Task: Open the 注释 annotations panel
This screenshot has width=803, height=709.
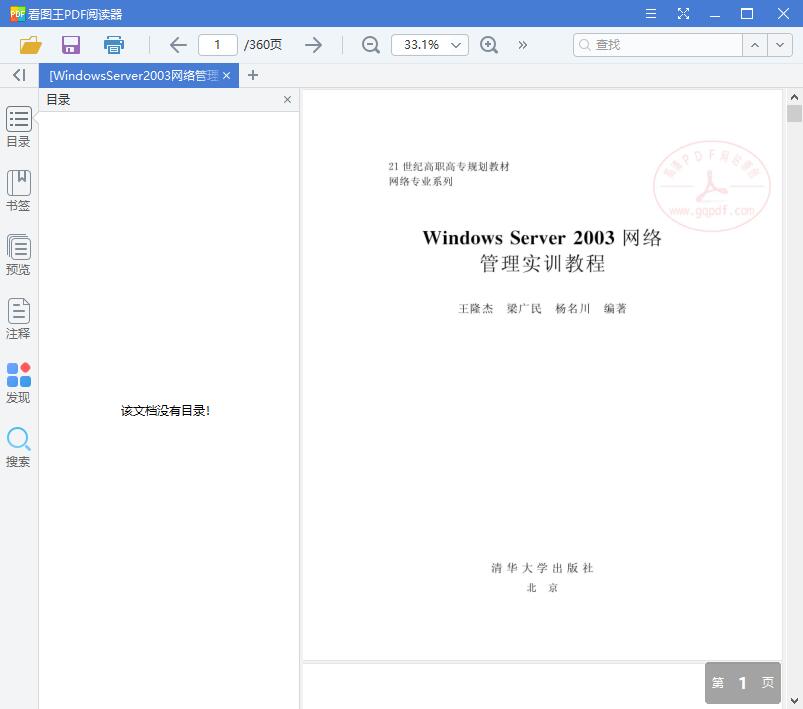Action: tap(18, 319)
